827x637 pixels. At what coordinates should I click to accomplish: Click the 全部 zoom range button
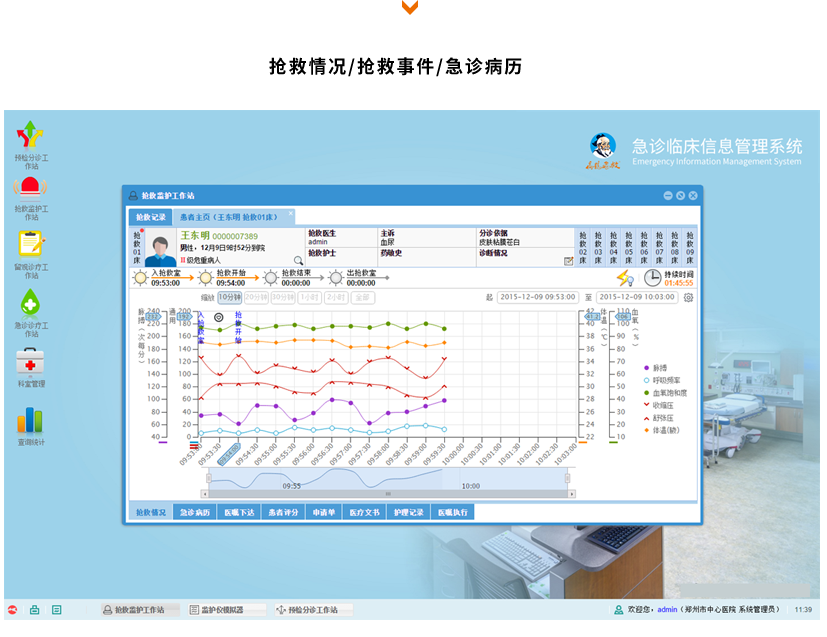pyautogui.click(x=362, y=297)
